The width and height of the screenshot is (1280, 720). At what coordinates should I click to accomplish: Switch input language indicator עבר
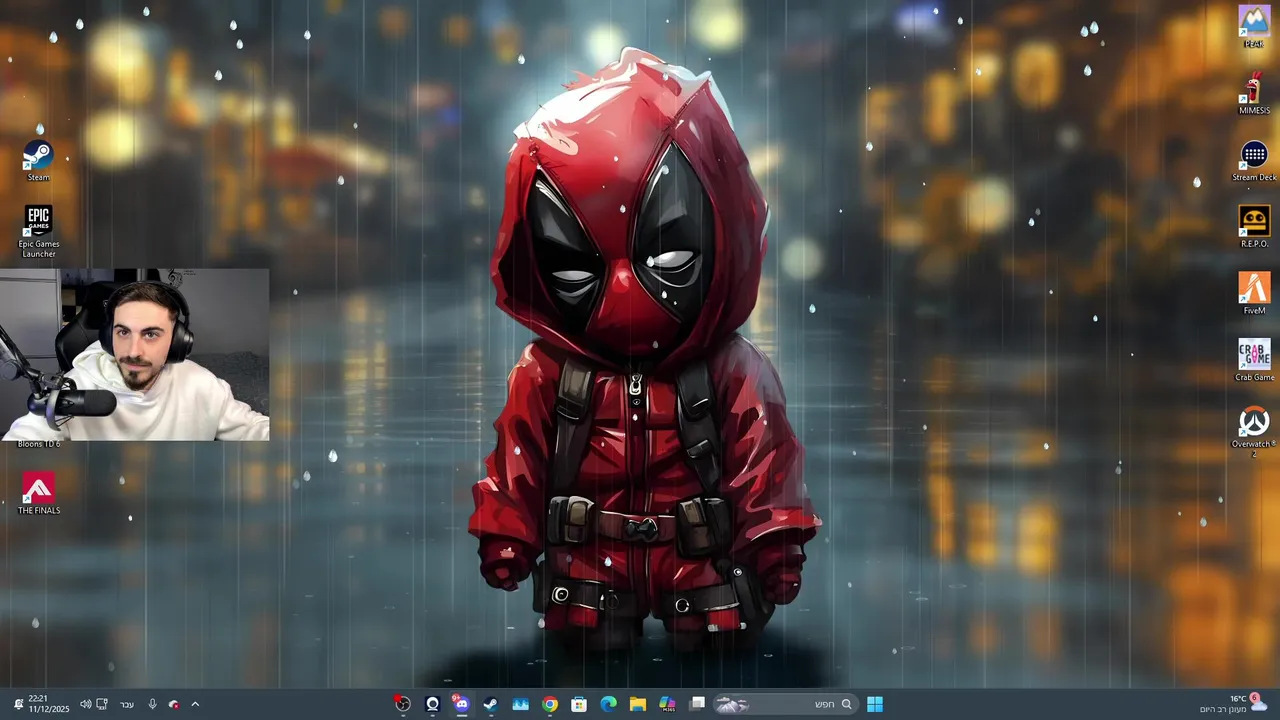(127, 704)
